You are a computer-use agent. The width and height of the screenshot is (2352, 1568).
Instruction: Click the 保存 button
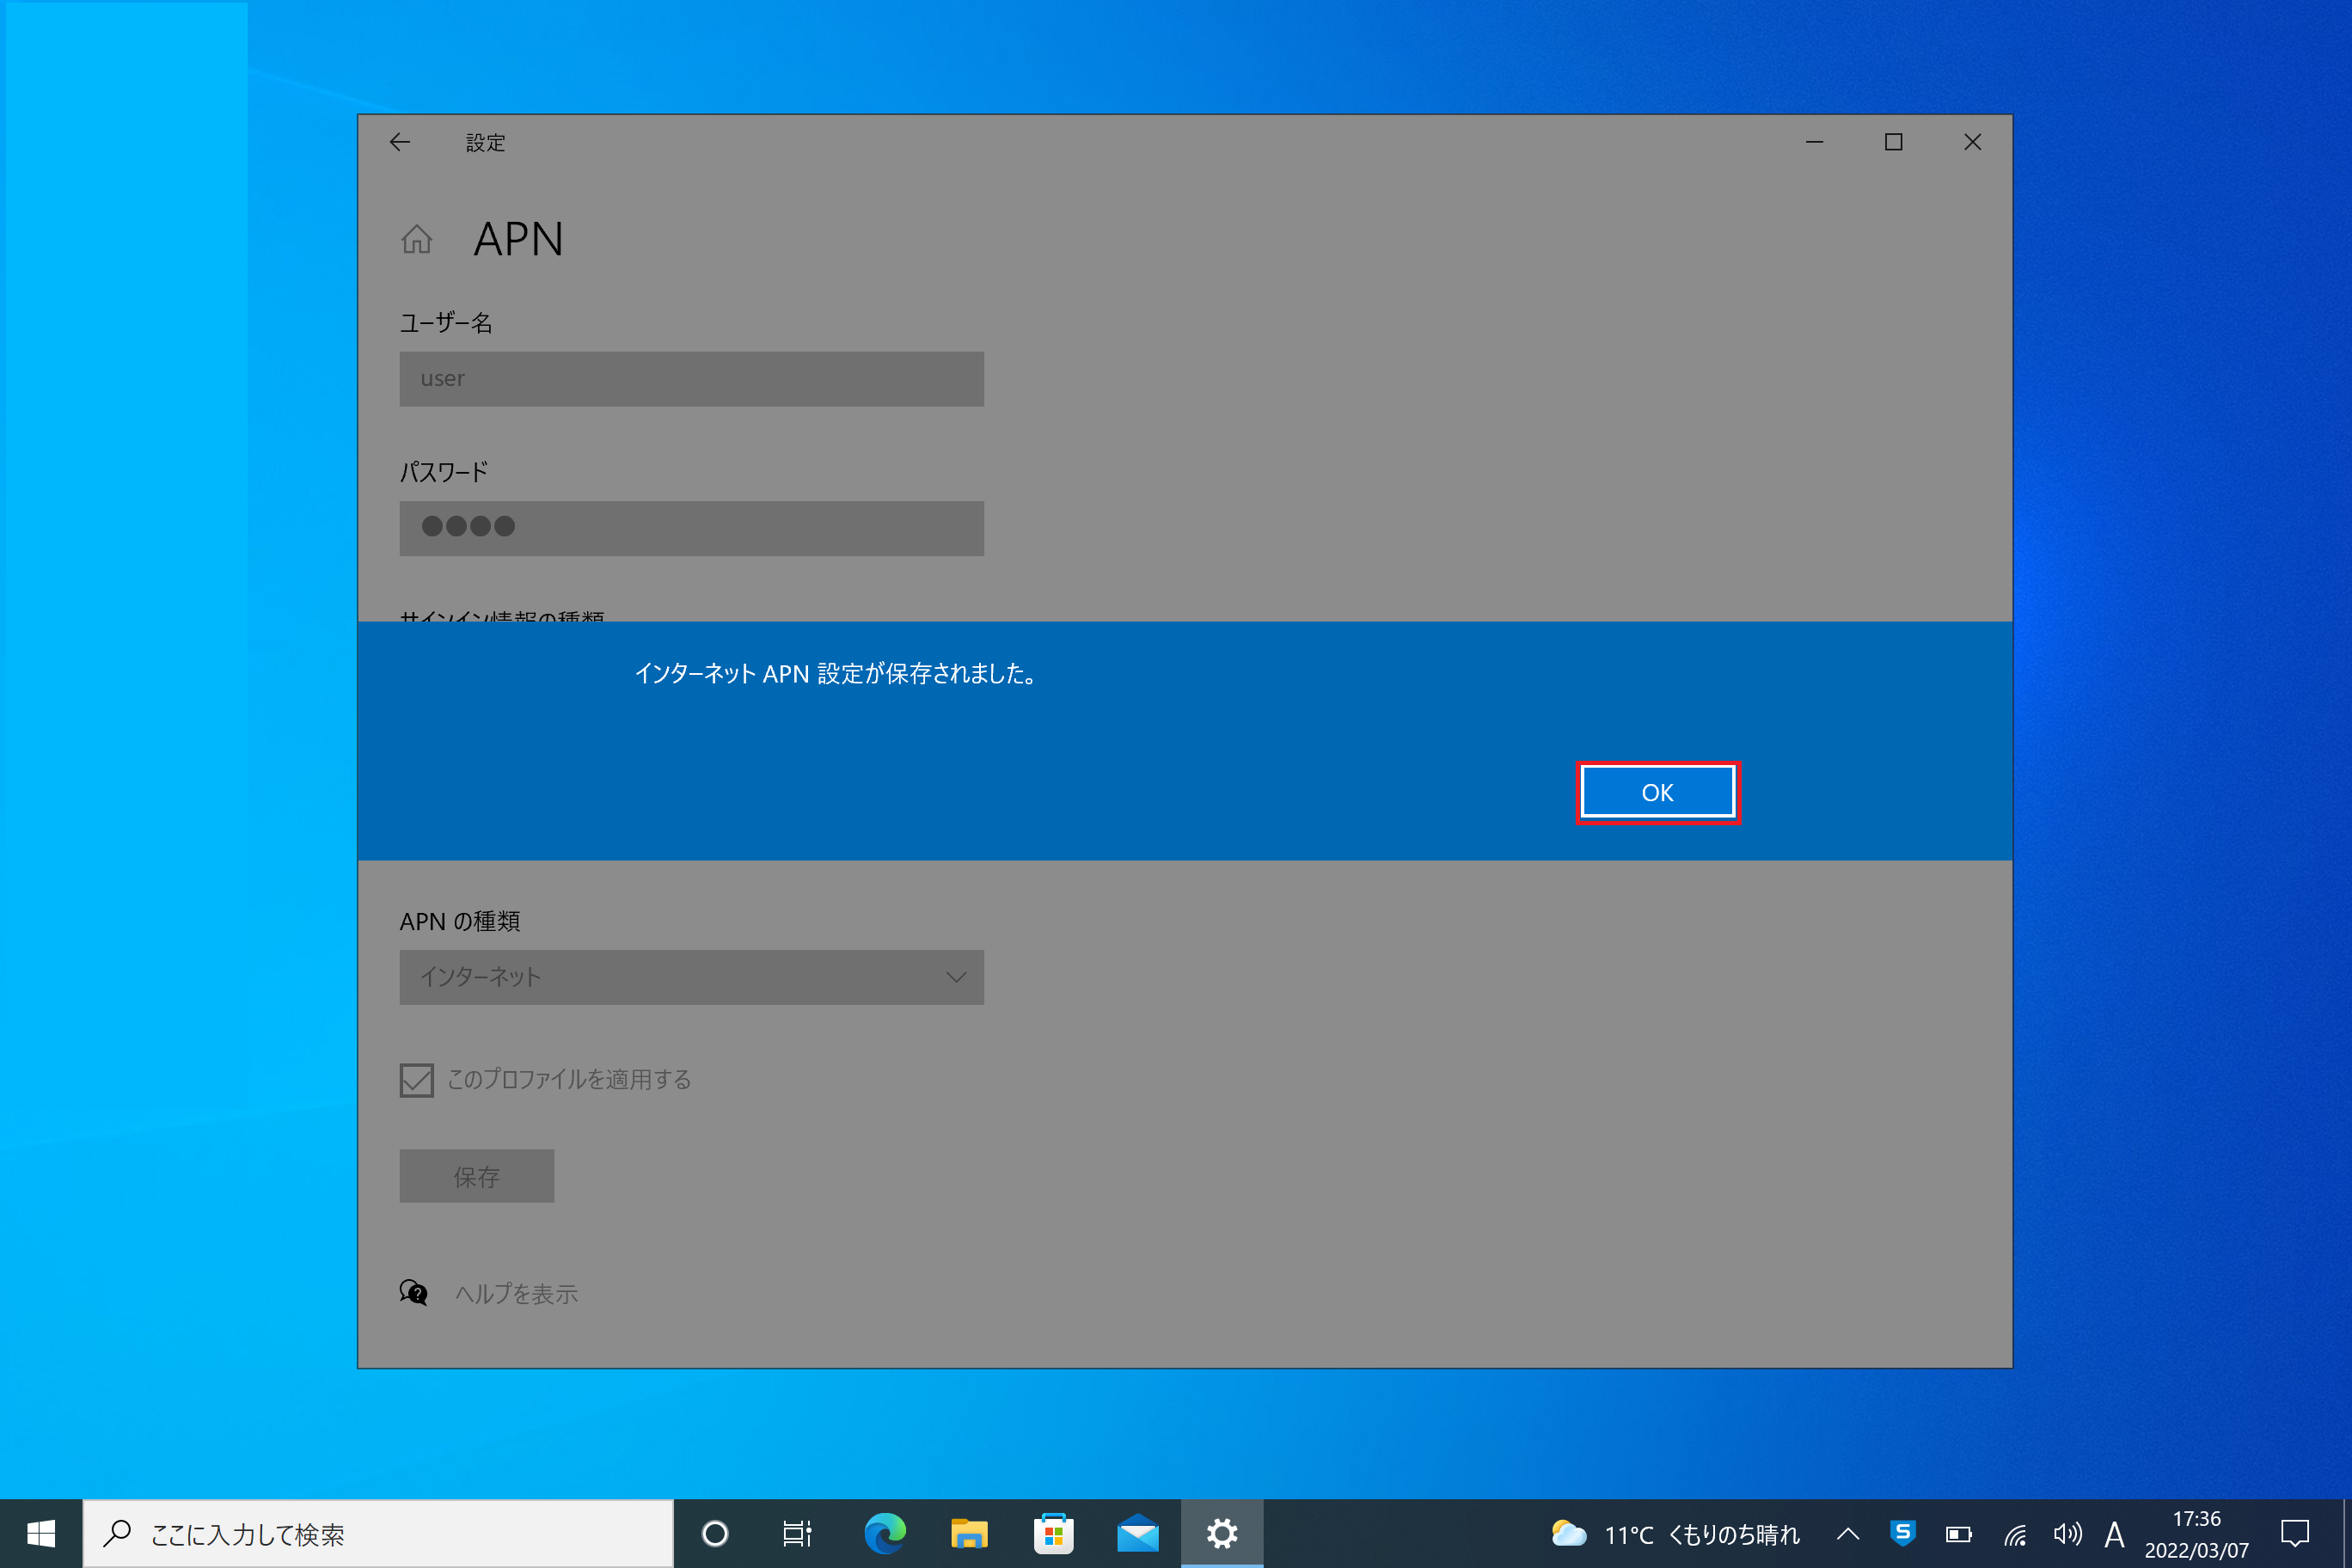477,1176
